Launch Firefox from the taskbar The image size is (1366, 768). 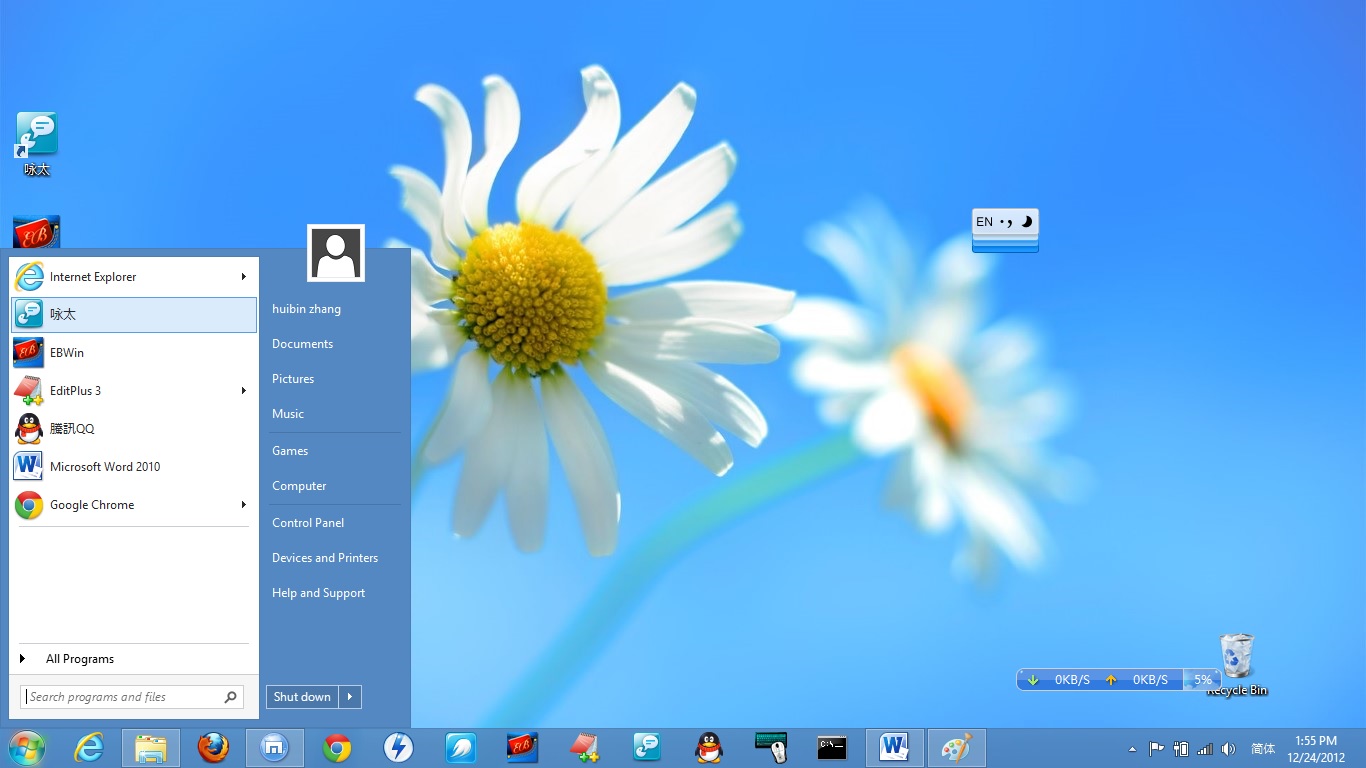click(213, 748)
